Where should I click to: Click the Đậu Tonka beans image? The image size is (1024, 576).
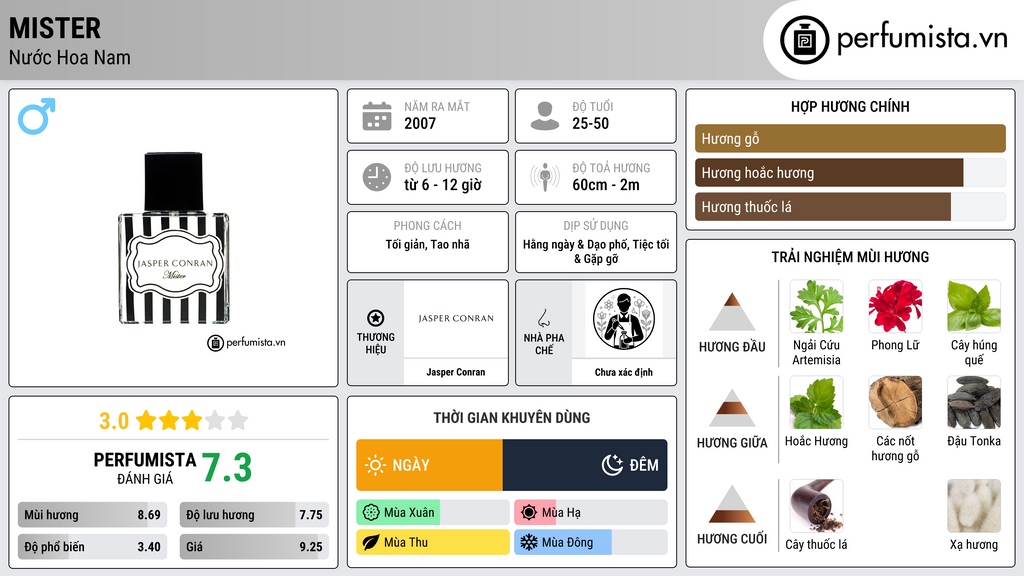(974, 403)
